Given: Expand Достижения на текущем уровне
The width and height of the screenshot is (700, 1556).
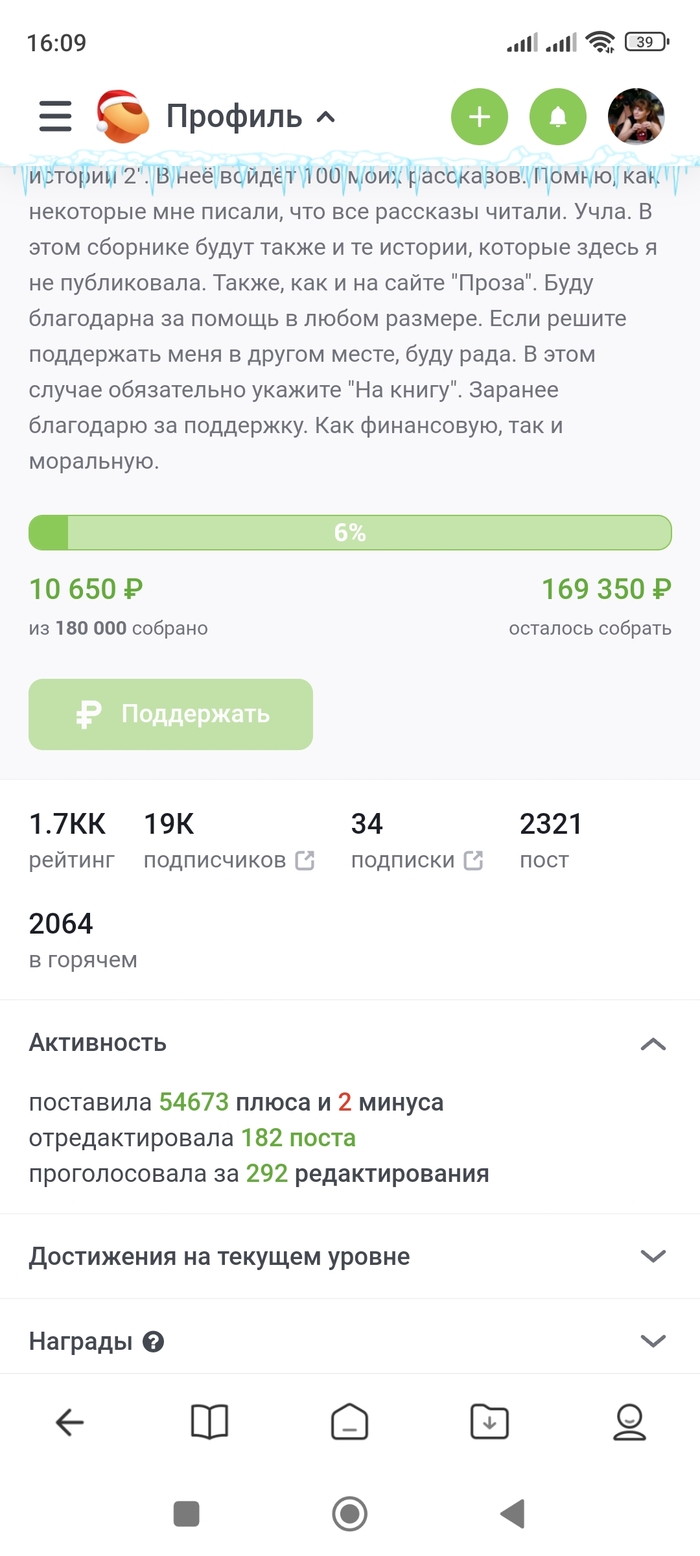Looking at the screenshot, I should point(652,1256).
